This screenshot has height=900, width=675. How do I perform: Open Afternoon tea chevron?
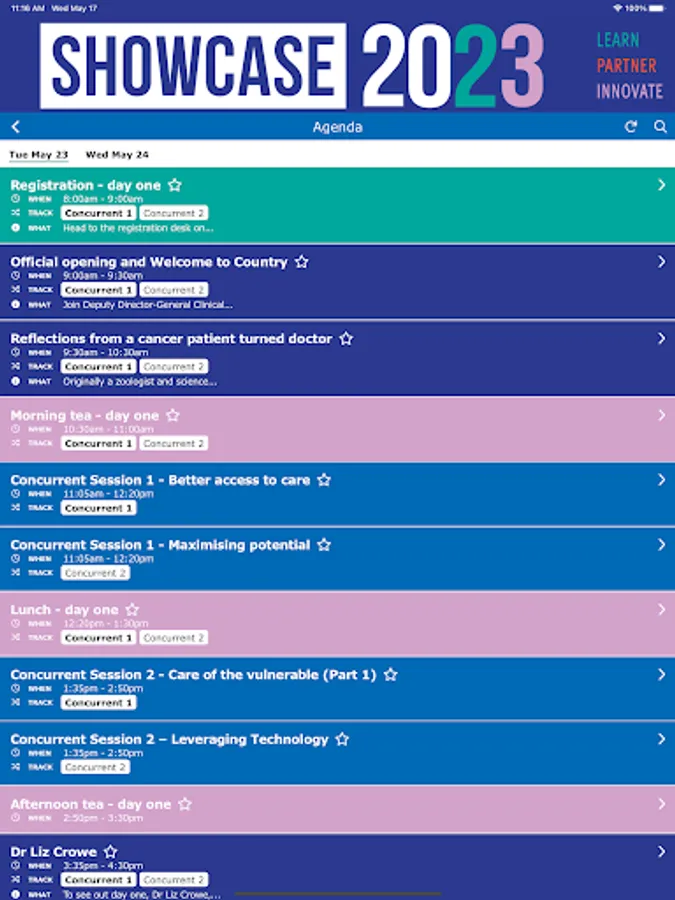point(661,804)
